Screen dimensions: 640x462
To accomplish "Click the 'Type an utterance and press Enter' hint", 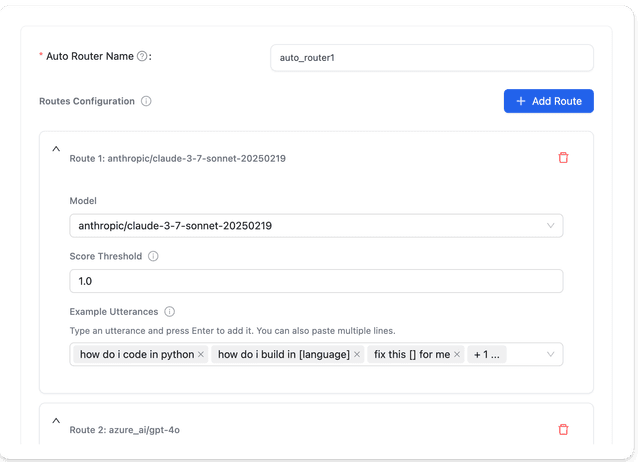I will 232,331.
